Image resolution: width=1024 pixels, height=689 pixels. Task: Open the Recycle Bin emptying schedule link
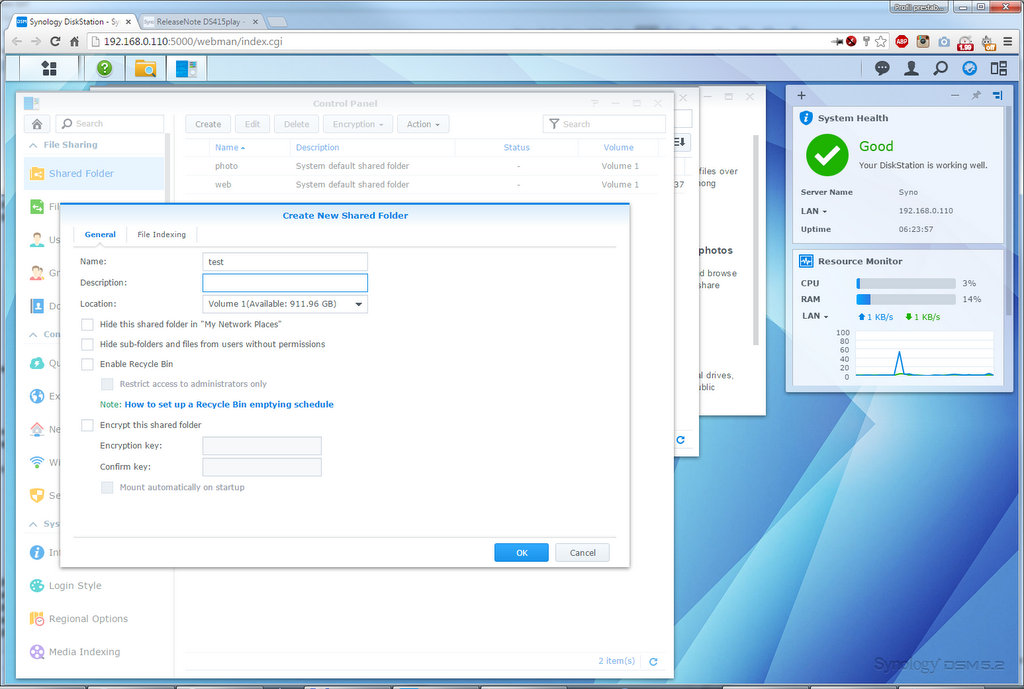click(x=229, y=404)
